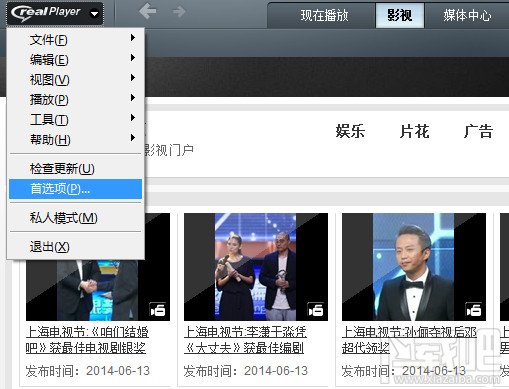Toggle 私人模式(M) in the menu
The image size is (509, 389).
(76, 218)
